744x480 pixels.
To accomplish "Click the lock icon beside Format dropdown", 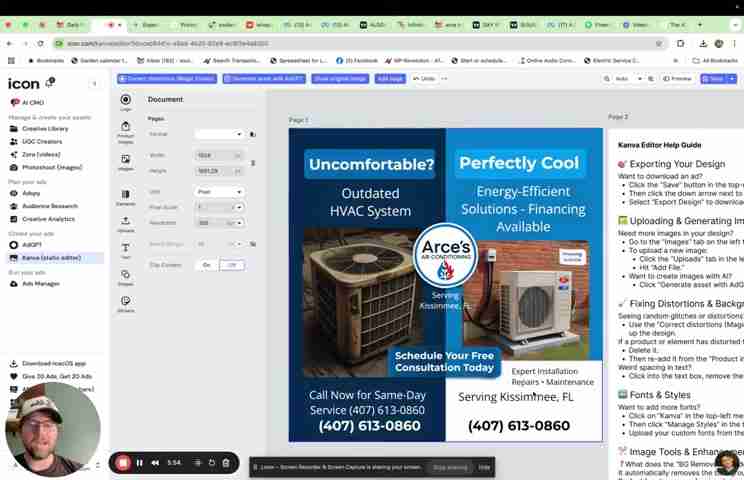I will pyautogui.click(x=253, y=134).
